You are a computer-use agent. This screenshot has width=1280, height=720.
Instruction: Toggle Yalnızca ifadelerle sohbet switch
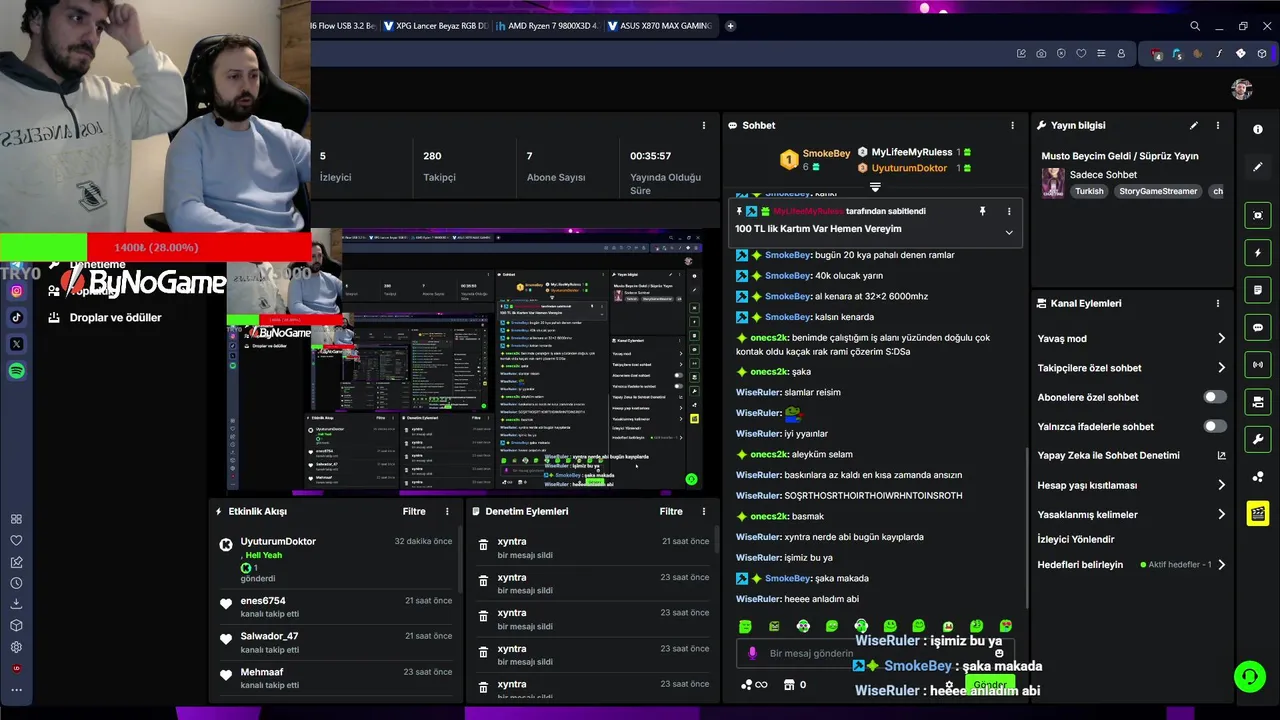click(x=1215, y=426)
